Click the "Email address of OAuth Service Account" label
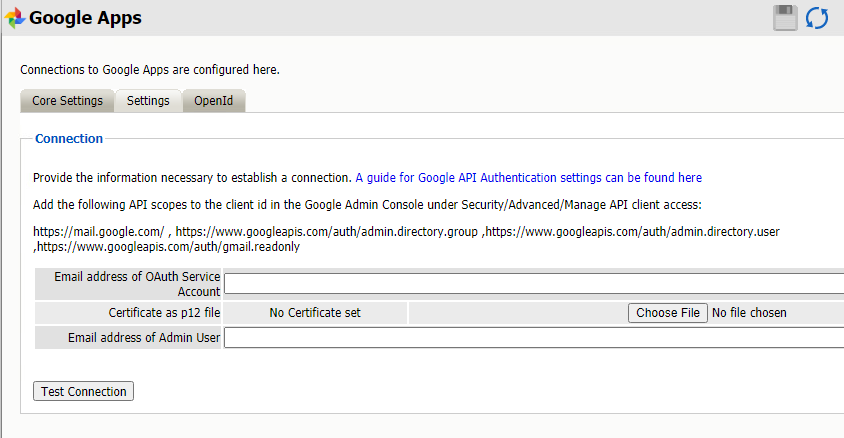The width and height of the screenshot is (844, 438). click(137, 283)
